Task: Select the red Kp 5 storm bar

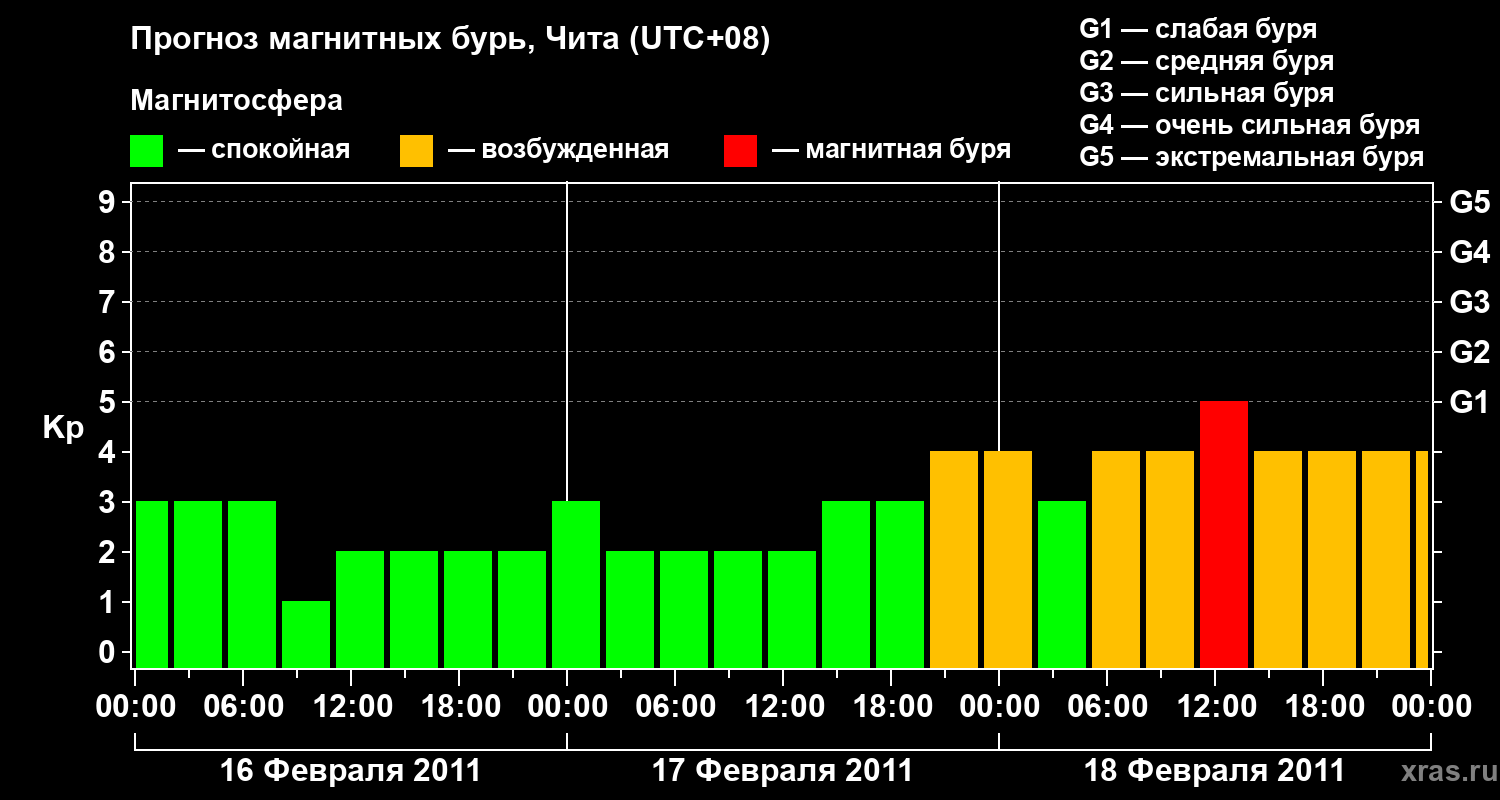Action: (1224, 534)
